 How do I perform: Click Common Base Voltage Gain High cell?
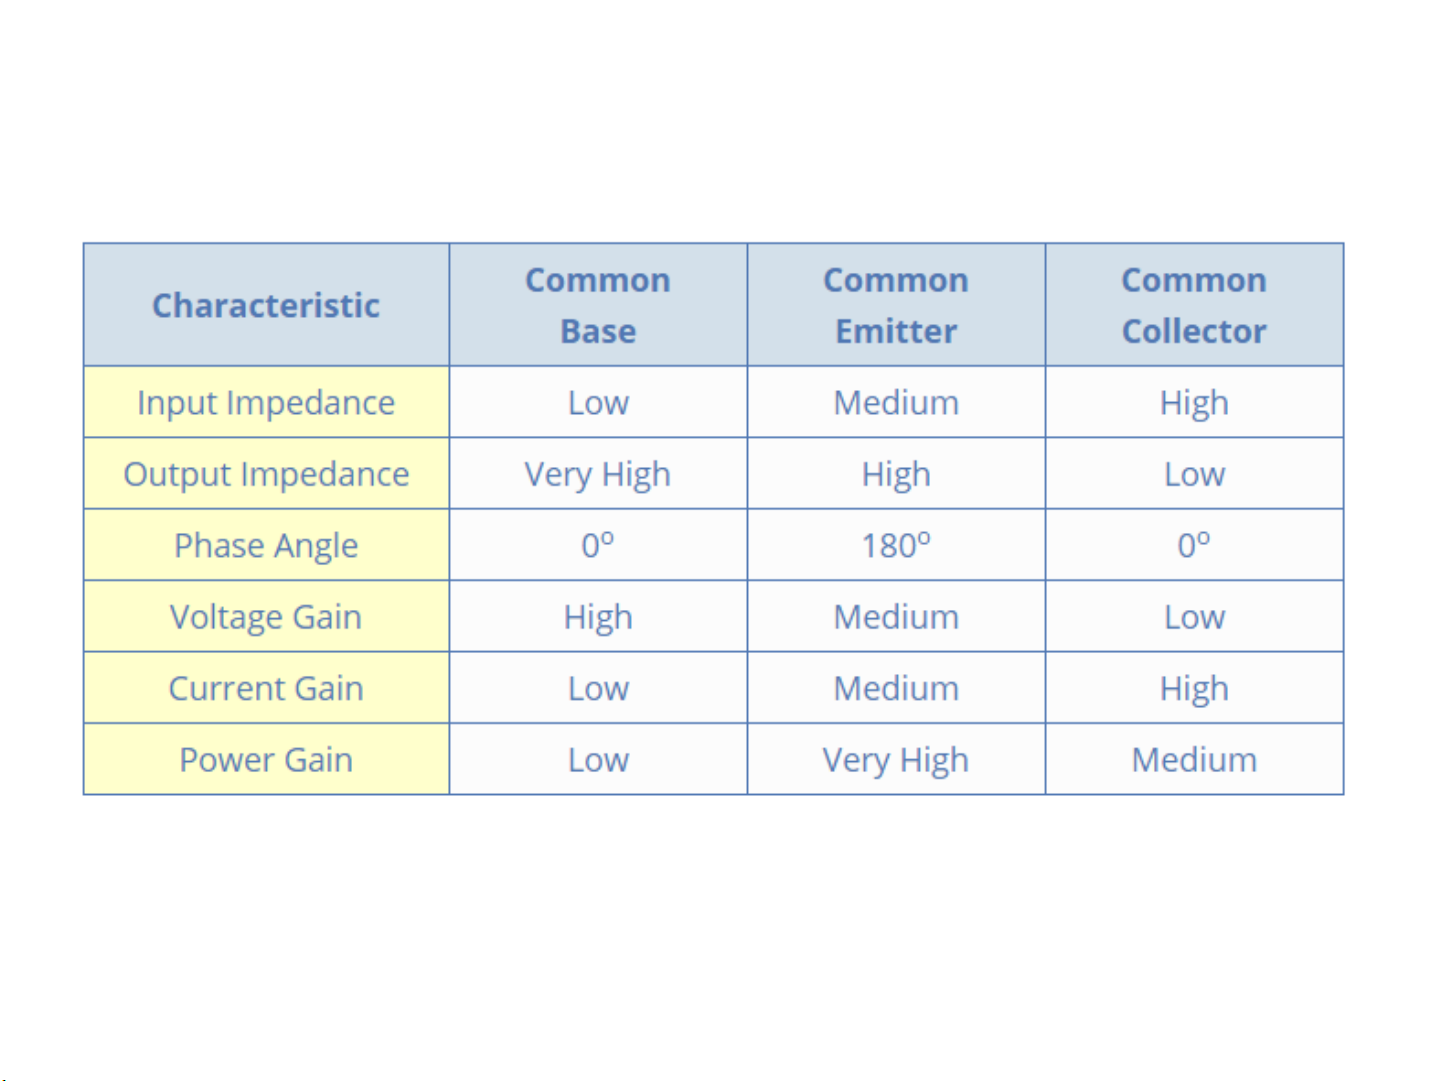point(598,617)
